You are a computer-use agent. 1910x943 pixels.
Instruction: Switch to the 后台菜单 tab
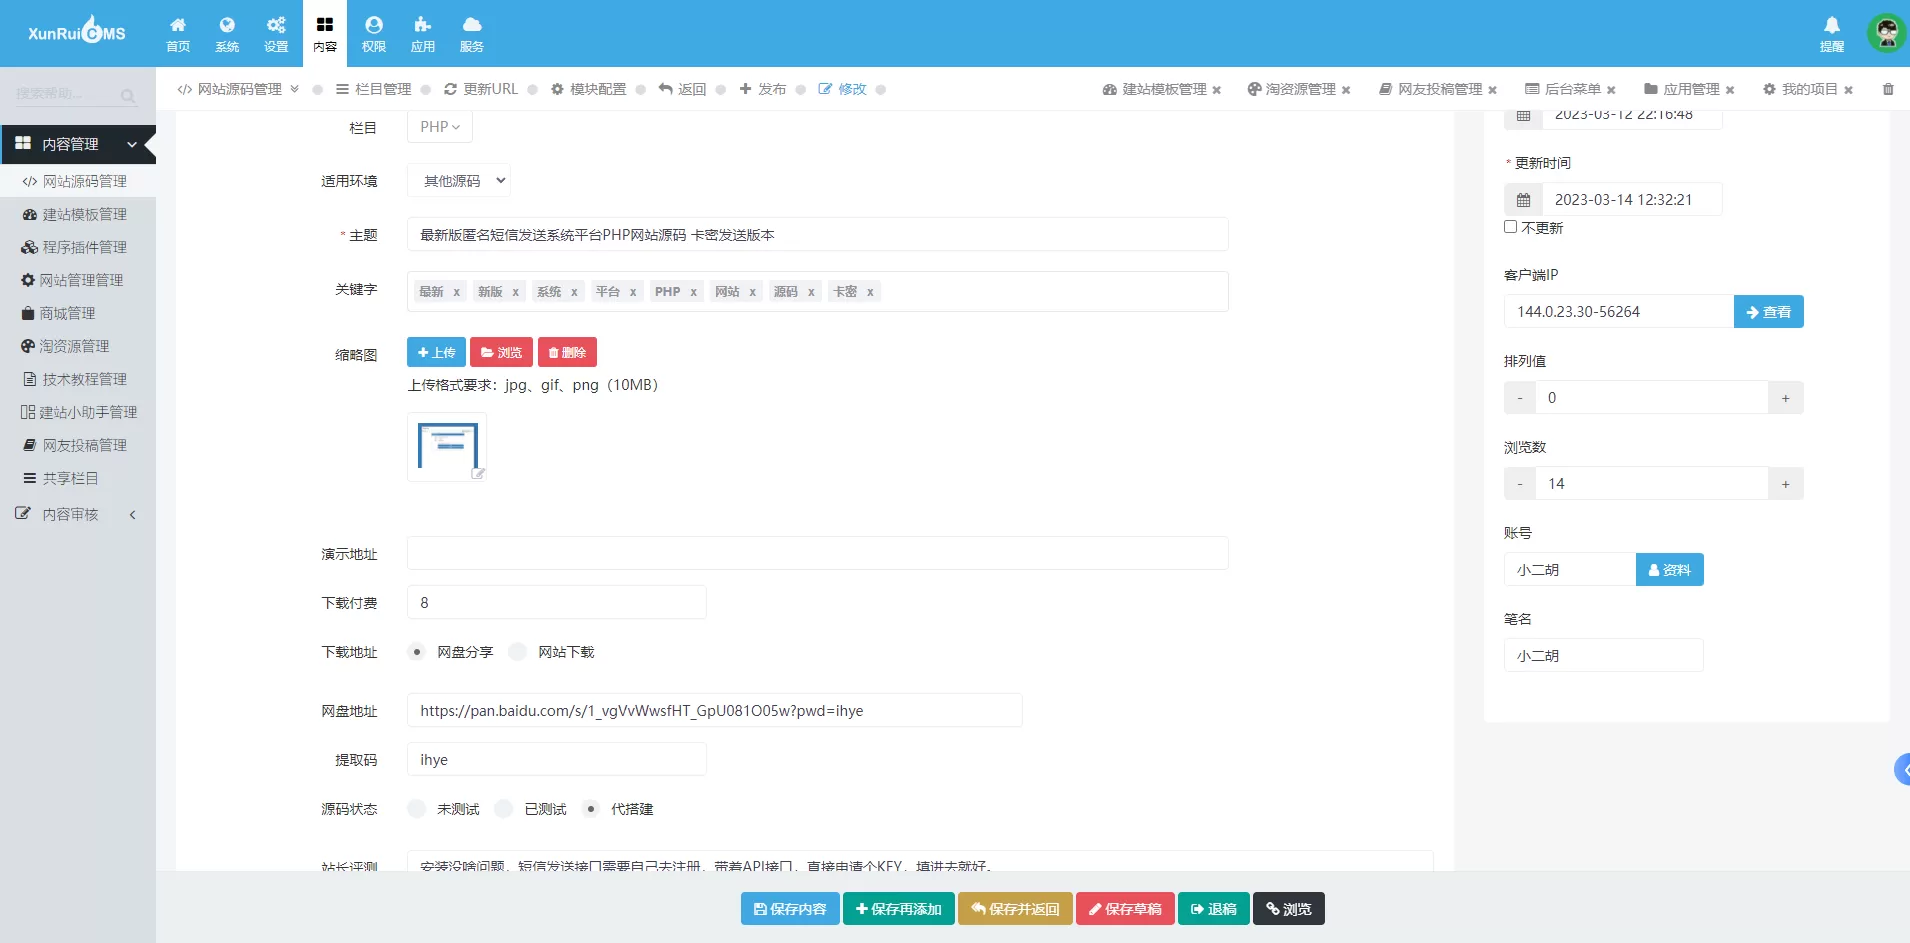pyautogui.click(x=1570, y=89)
